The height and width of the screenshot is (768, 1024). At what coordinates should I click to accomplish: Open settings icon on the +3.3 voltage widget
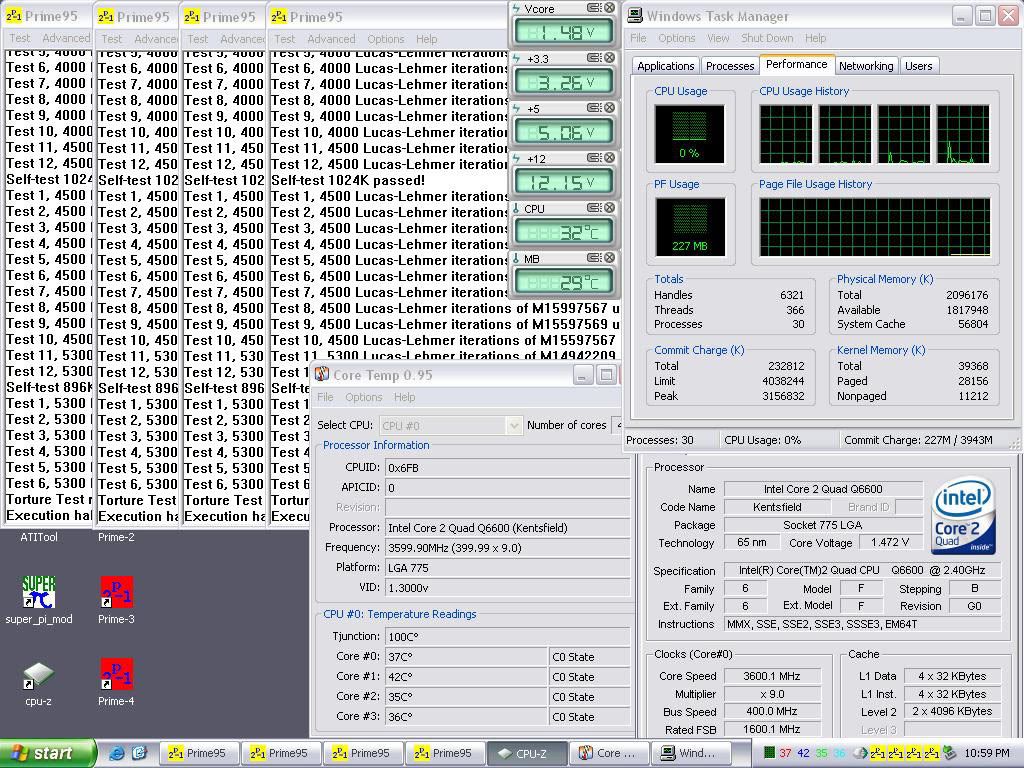coord(594,58)
